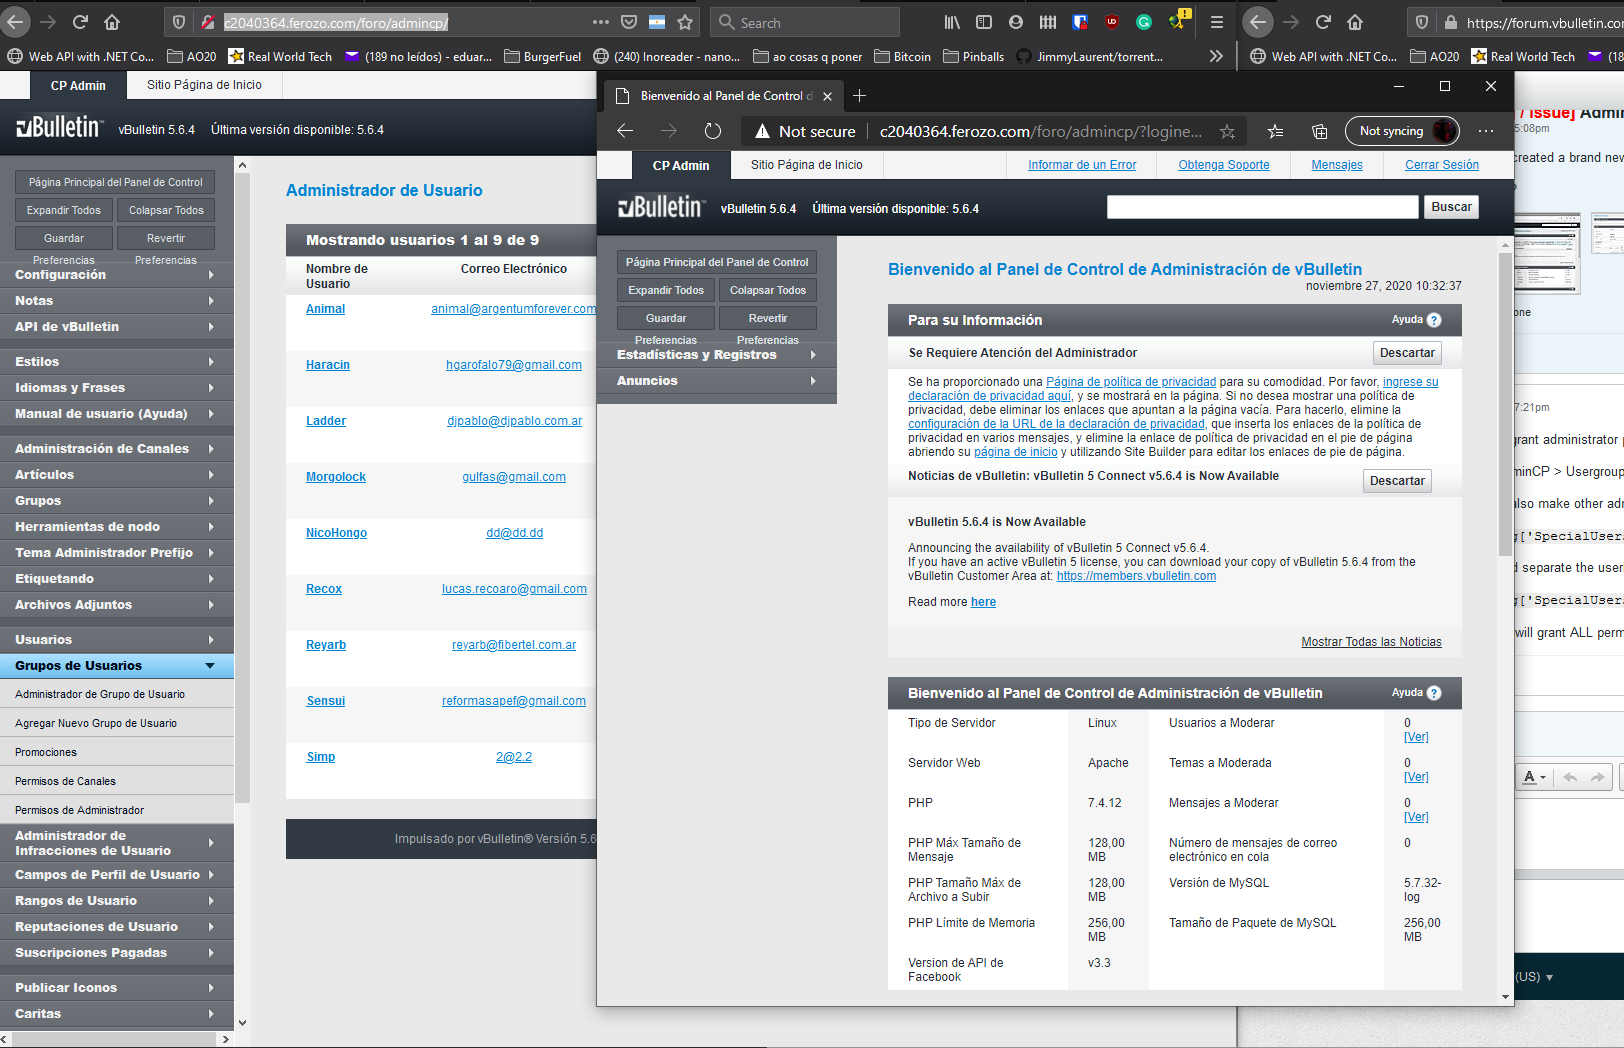Open a new tab in Edge
The height and width of the screenshot is (1048, 1624).
[x=860, y=96]
